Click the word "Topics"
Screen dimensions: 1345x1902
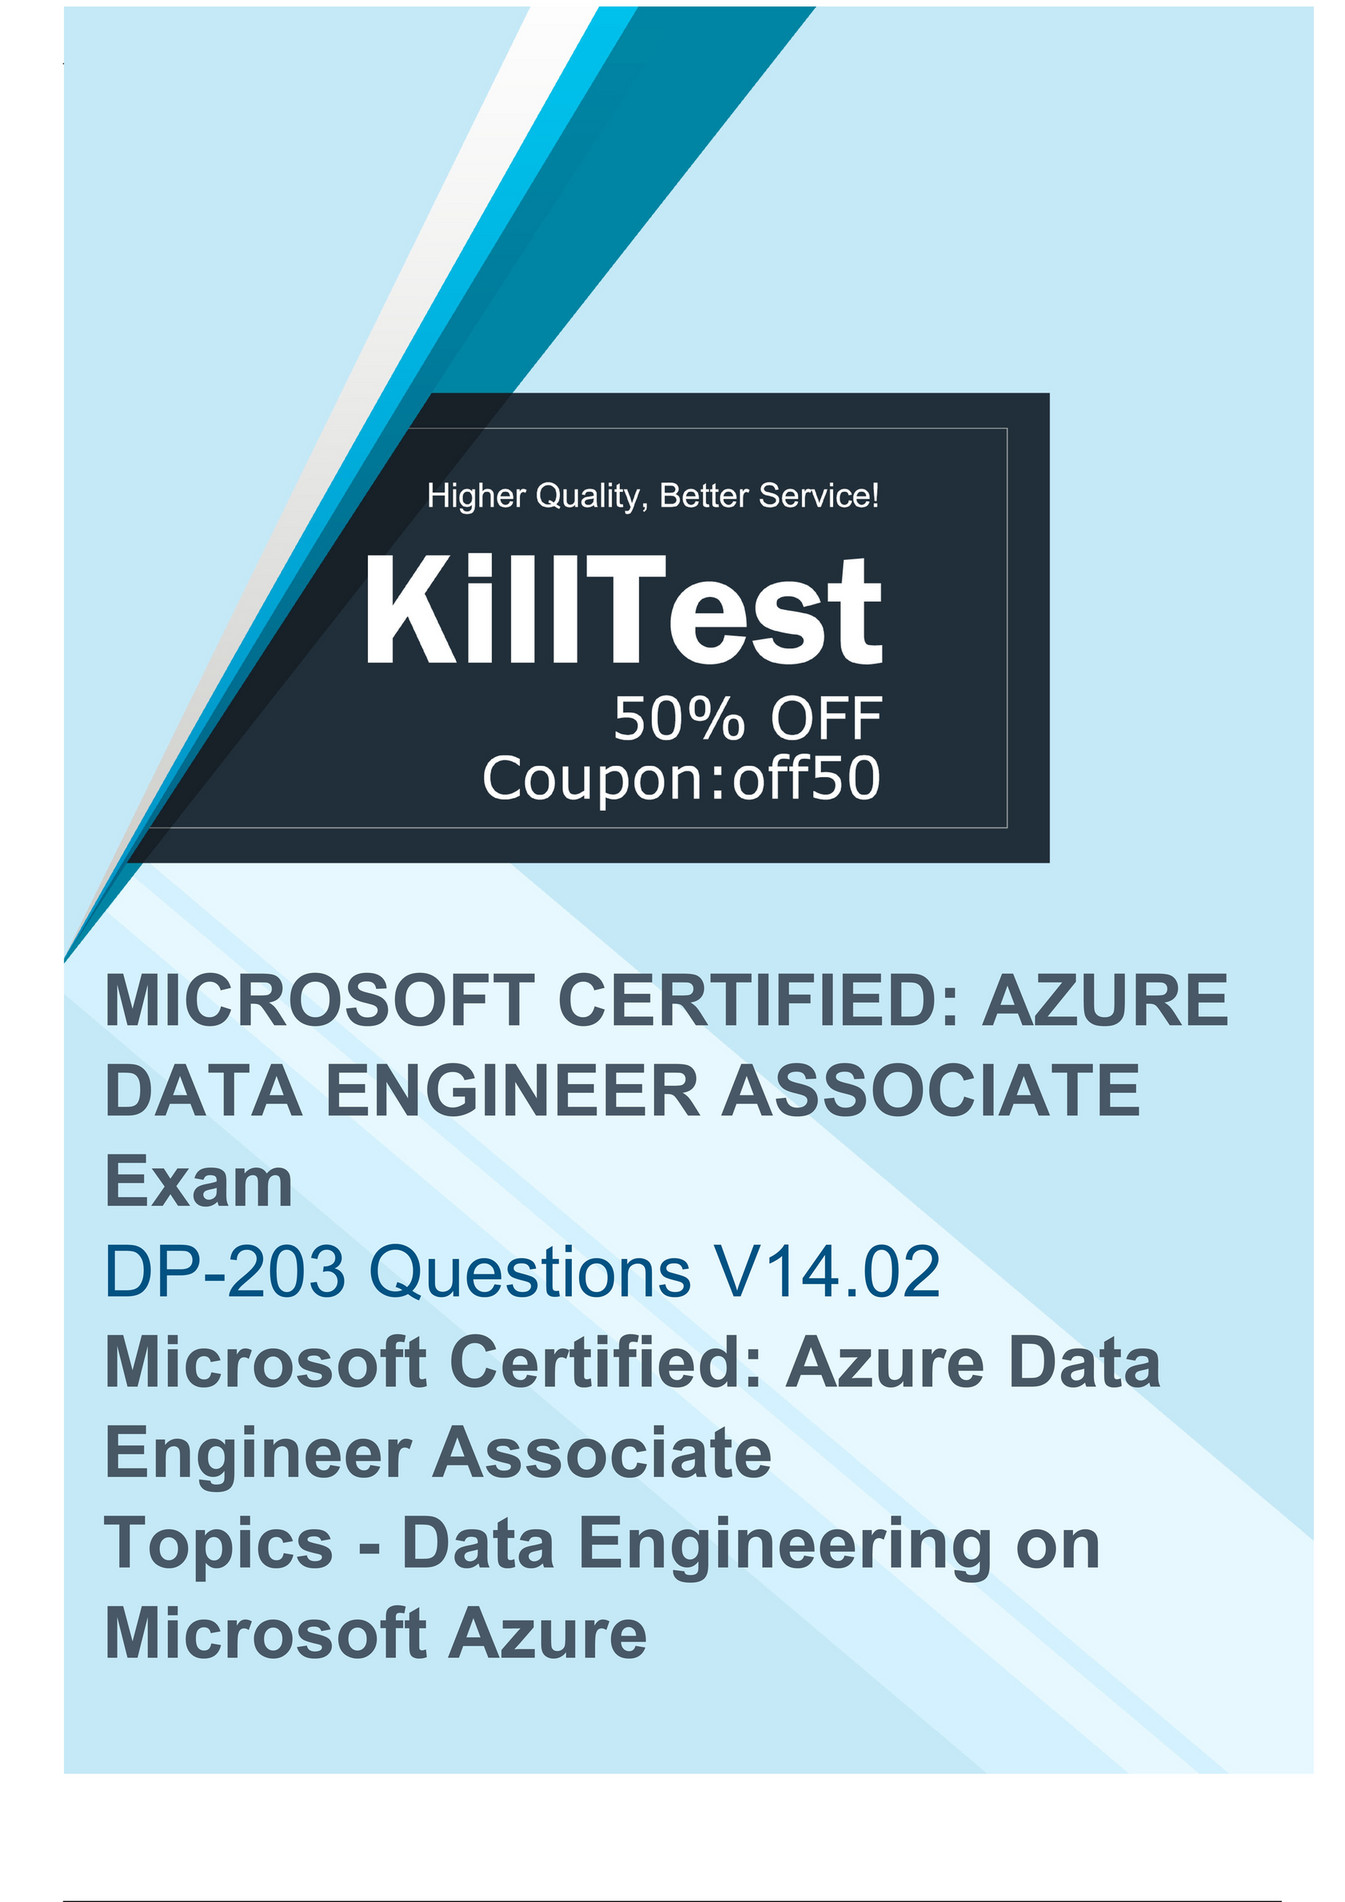pos(218,1543)
